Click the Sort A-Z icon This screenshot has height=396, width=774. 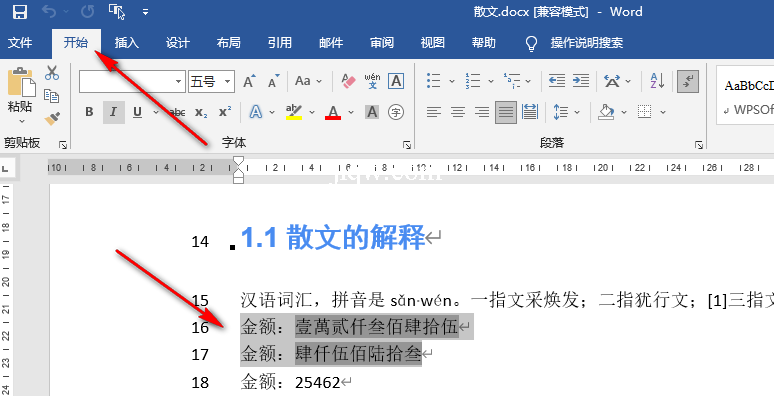point(657,80)
